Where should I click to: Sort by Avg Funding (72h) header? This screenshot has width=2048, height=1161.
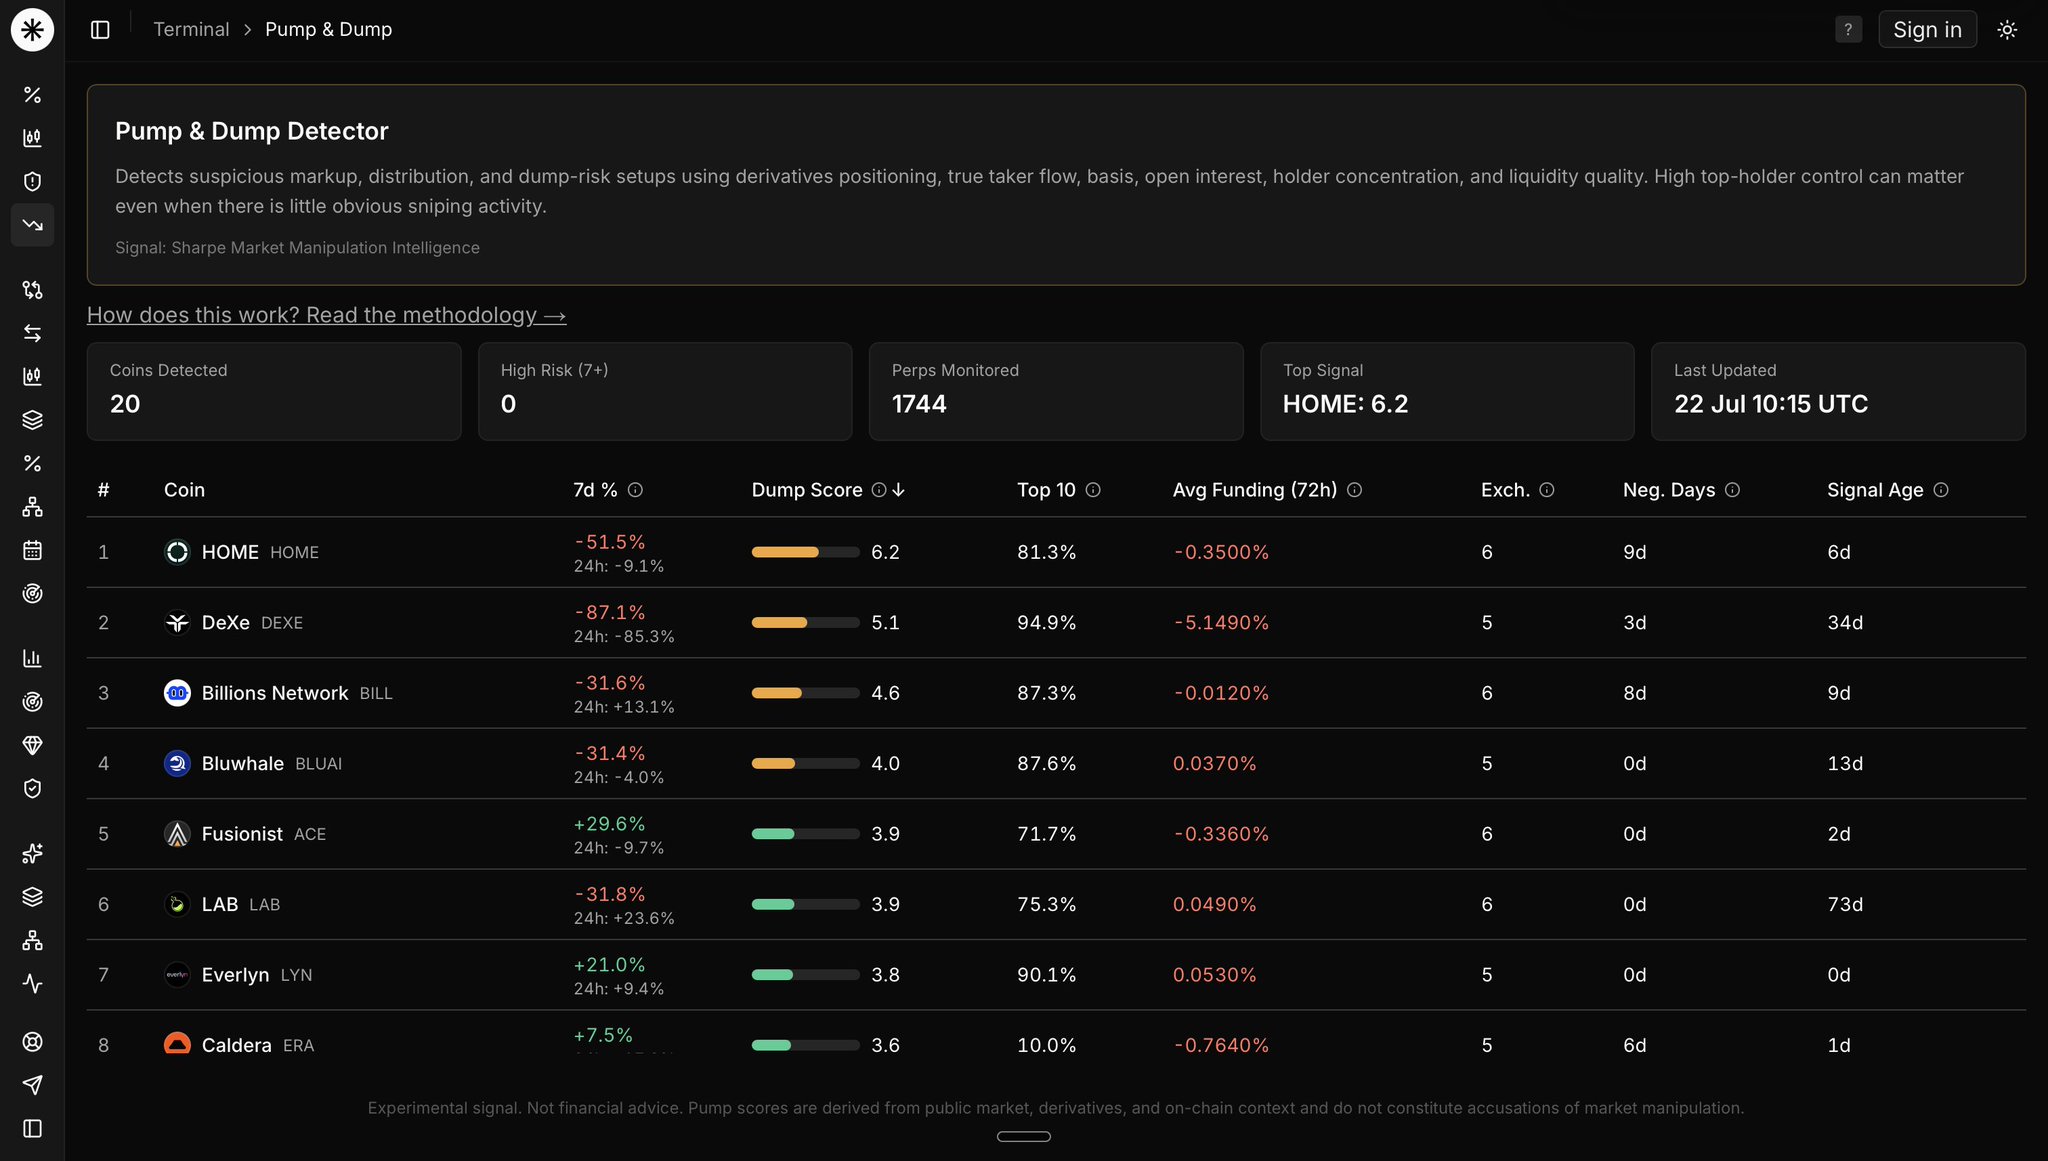point(1254,490)
